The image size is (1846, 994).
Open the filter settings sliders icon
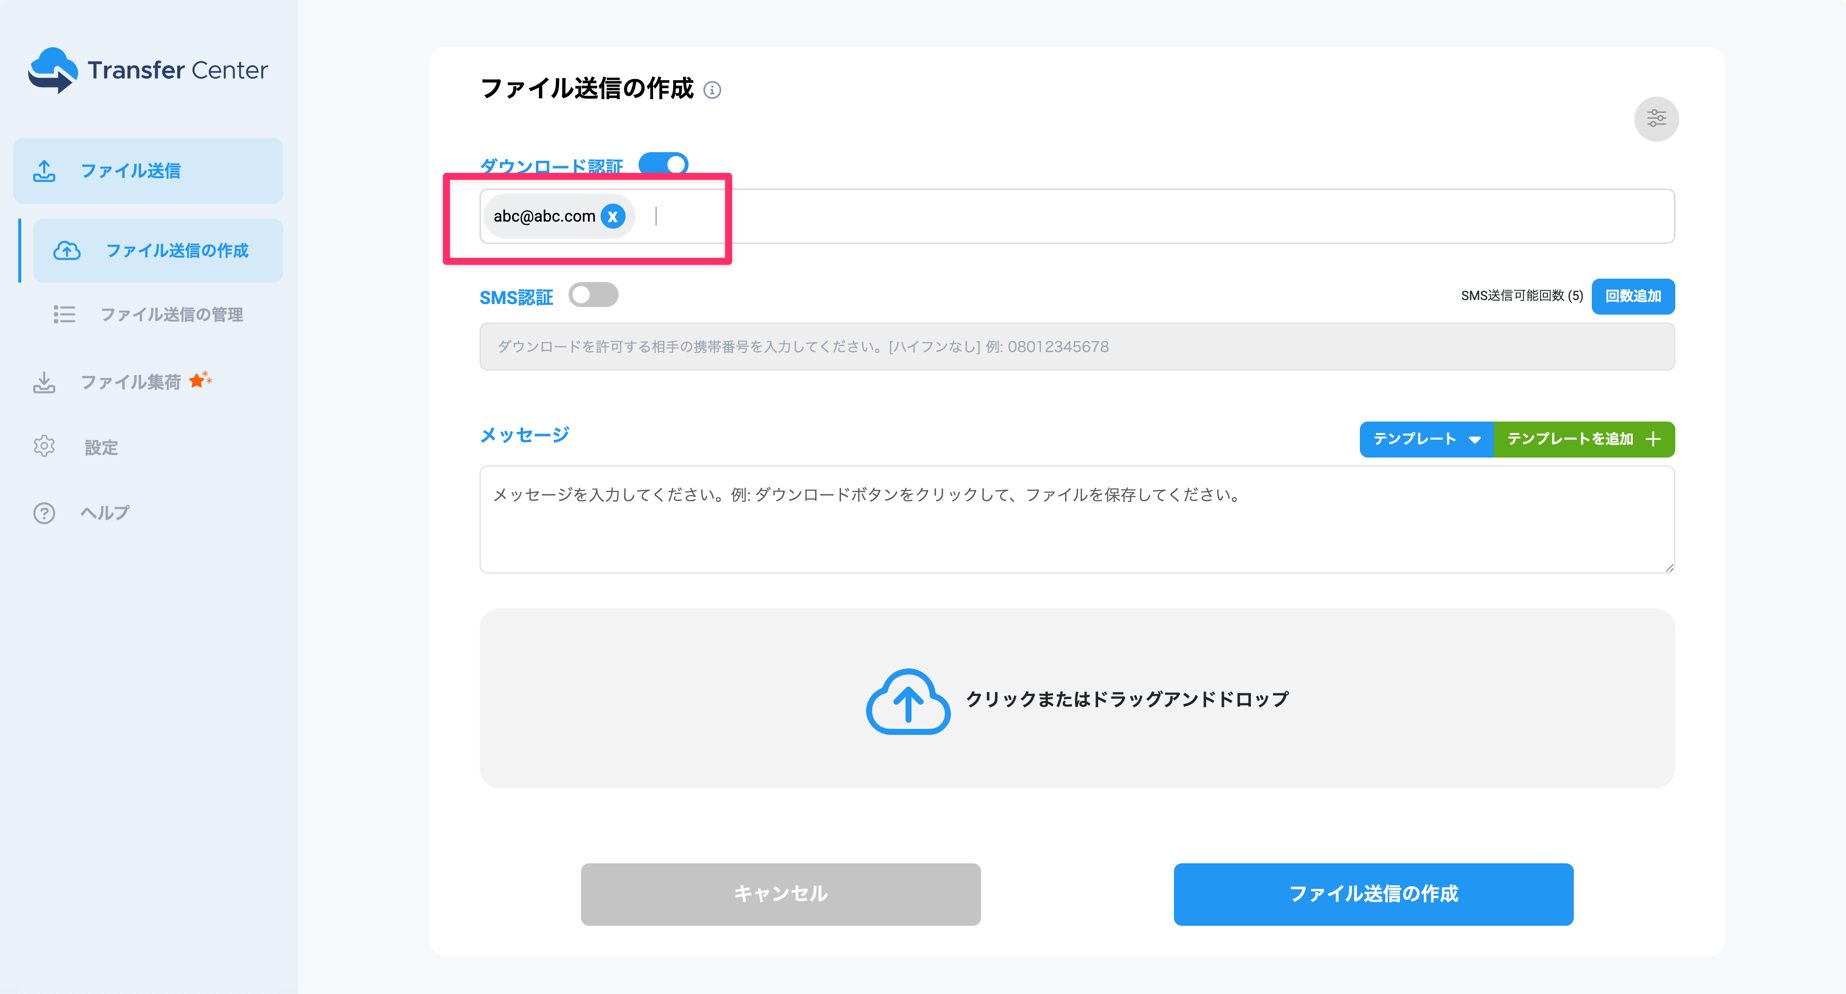click(1656, 119)
